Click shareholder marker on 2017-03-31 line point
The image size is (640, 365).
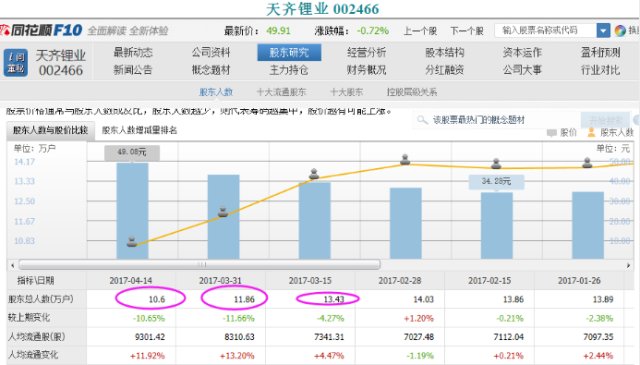point(223,212)
